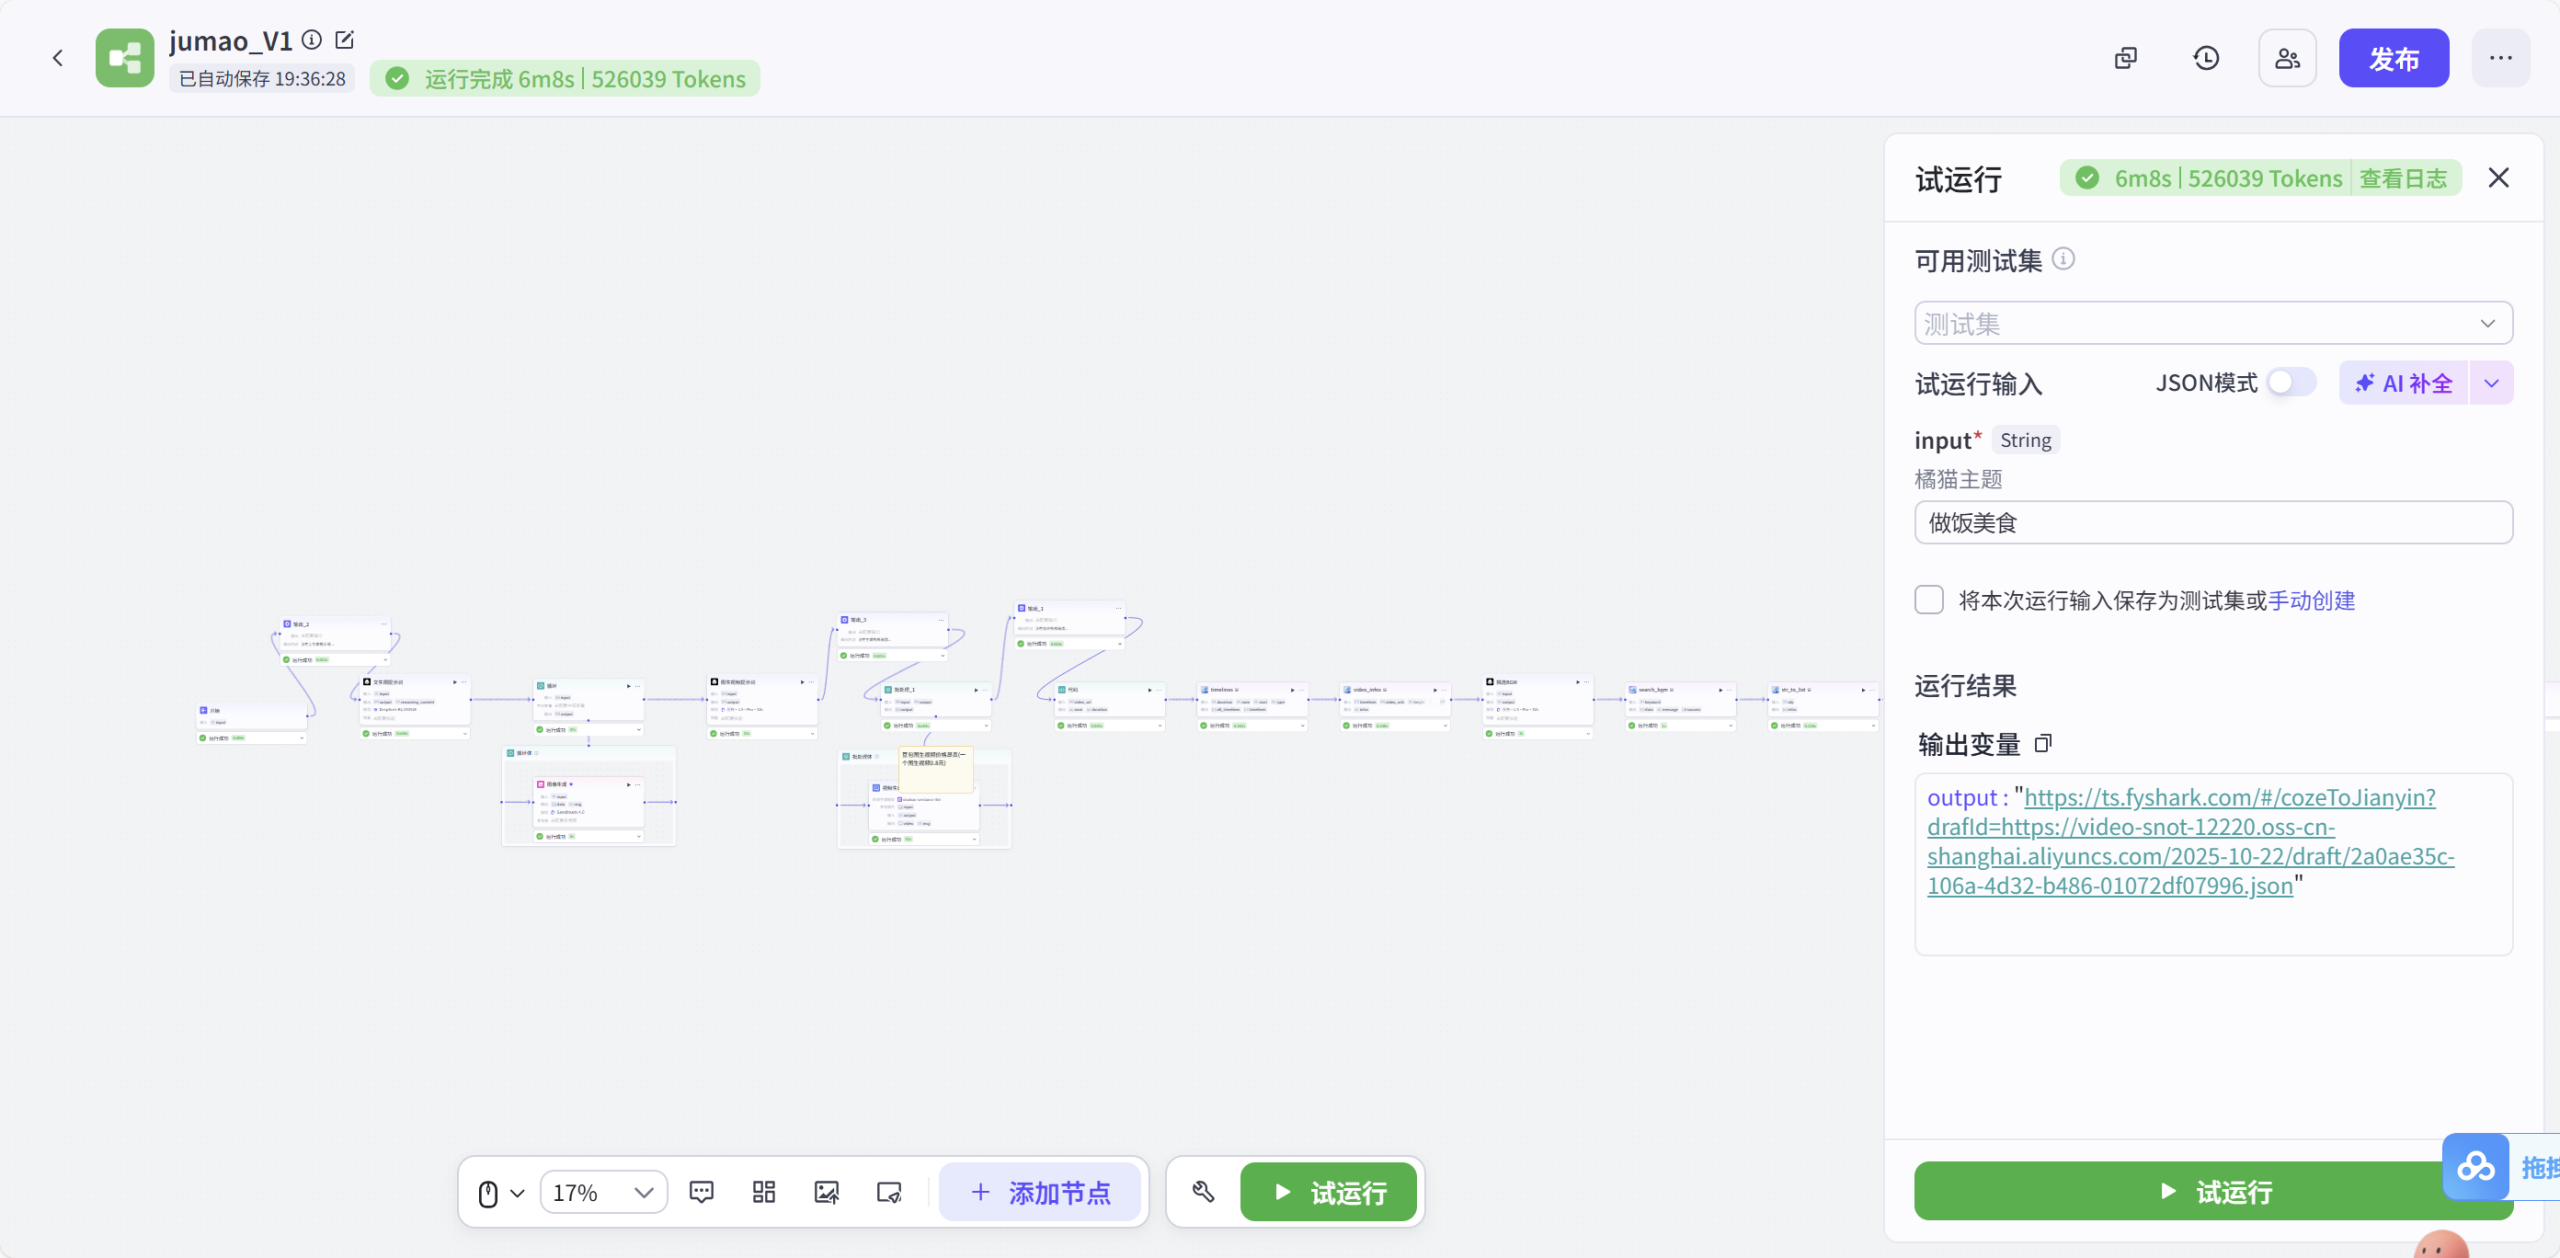
Task: Open the collaborators people icon
Action: (2287, 58)
